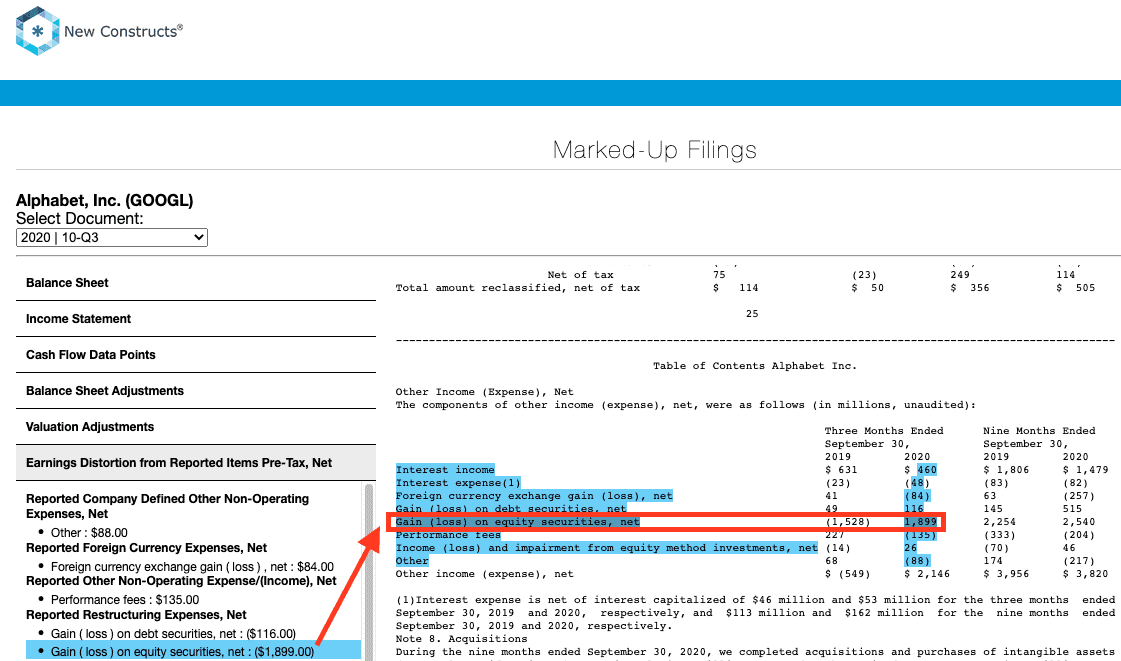The height and width of the screenshot is (661, 1121).
Task: Click the highlighted value '(135)' in the filing
Action: [920, 535]
